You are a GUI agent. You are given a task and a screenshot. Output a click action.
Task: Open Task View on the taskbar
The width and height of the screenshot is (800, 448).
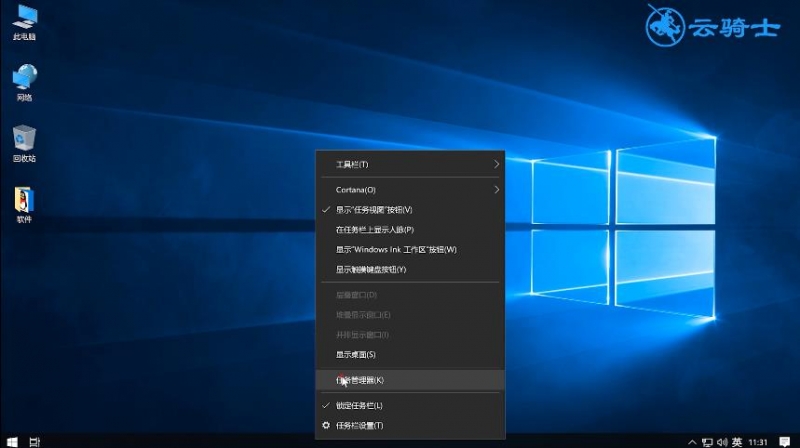(x=34, y=442)
